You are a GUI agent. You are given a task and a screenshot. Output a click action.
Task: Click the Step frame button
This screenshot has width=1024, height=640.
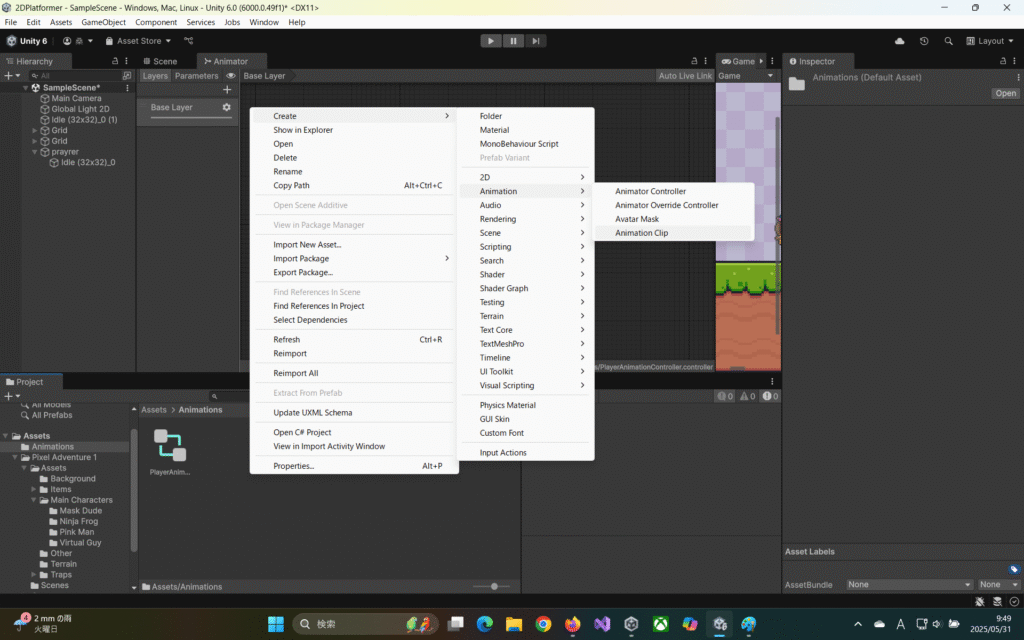(x=536, y=40)
